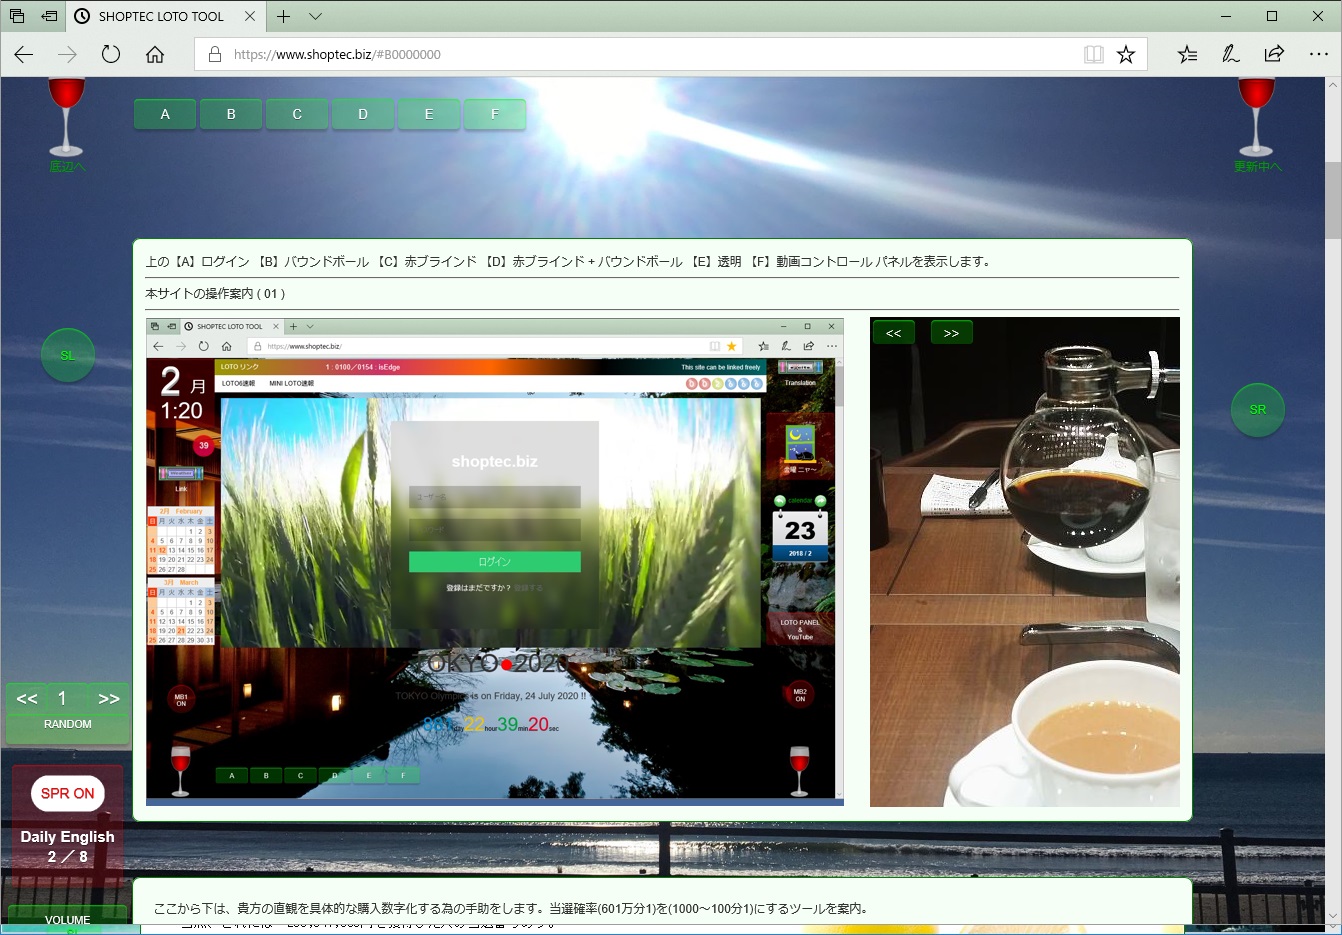This screenshot has height=935, width=1342.
Task: Open the Favorites hub icon
Action: [x=1187, y=54]
